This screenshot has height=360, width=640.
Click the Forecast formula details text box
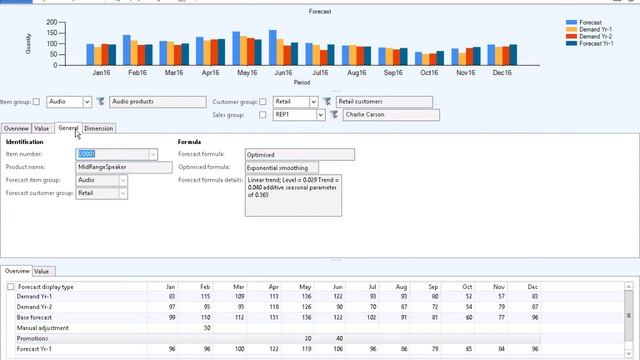click(293, 196)
